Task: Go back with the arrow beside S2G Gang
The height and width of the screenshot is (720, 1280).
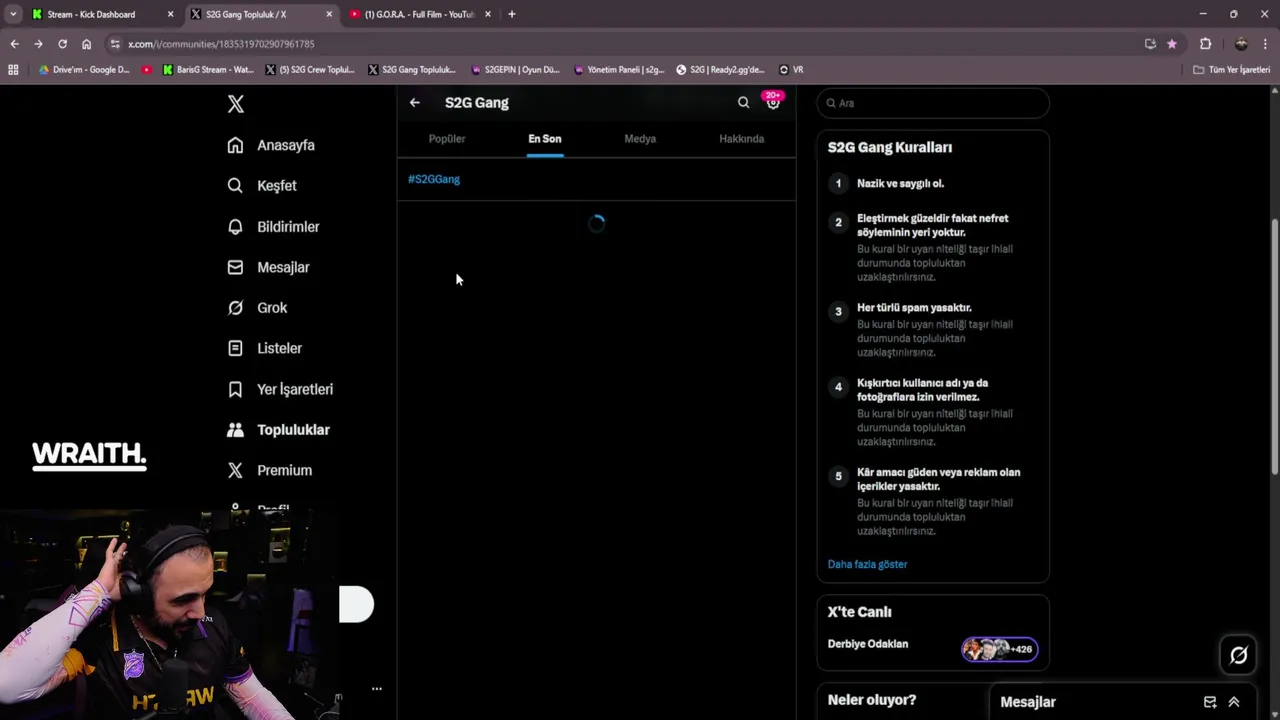Action: coord(415,102)
